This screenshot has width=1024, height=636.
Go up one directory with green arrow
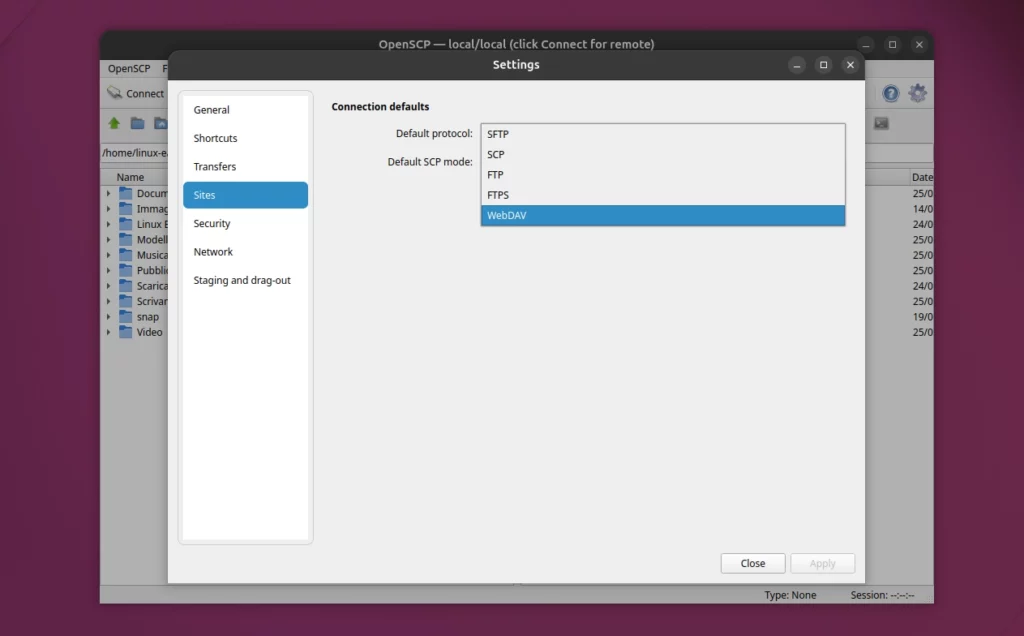pos(114,123)
